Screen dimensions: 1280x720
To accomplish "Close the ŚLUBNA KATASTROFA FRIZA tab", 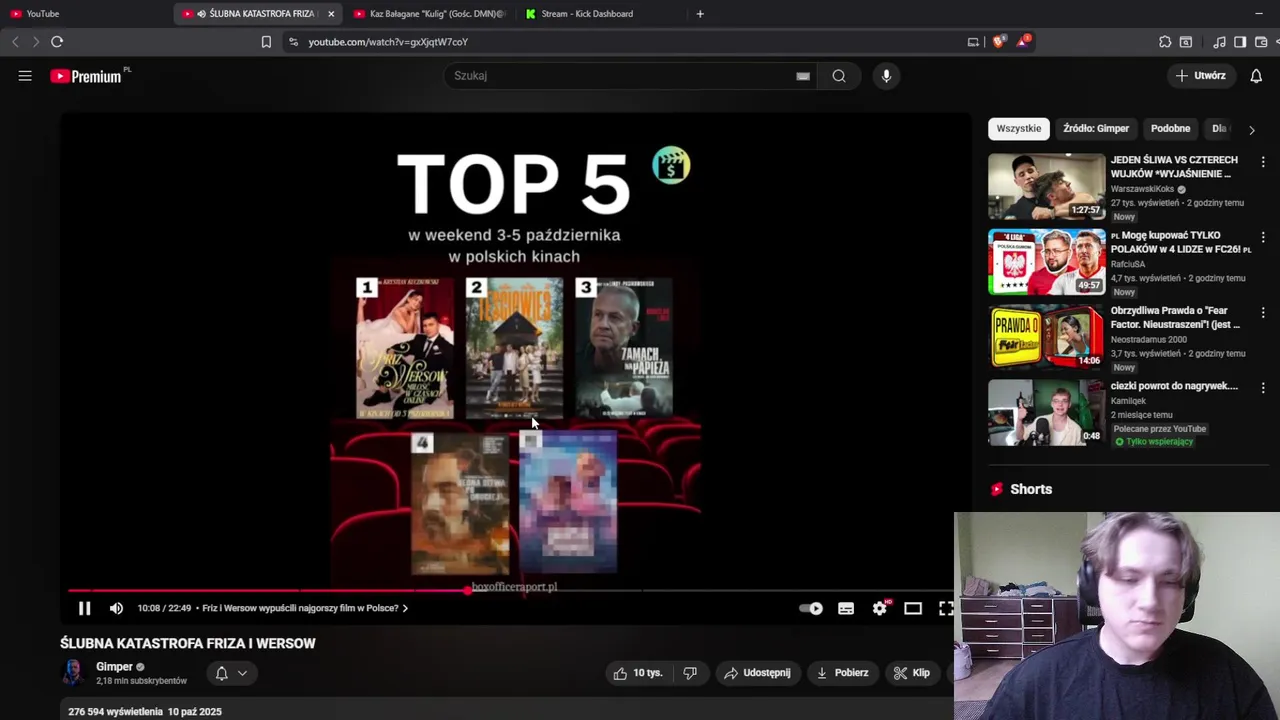I will (331, 14).
